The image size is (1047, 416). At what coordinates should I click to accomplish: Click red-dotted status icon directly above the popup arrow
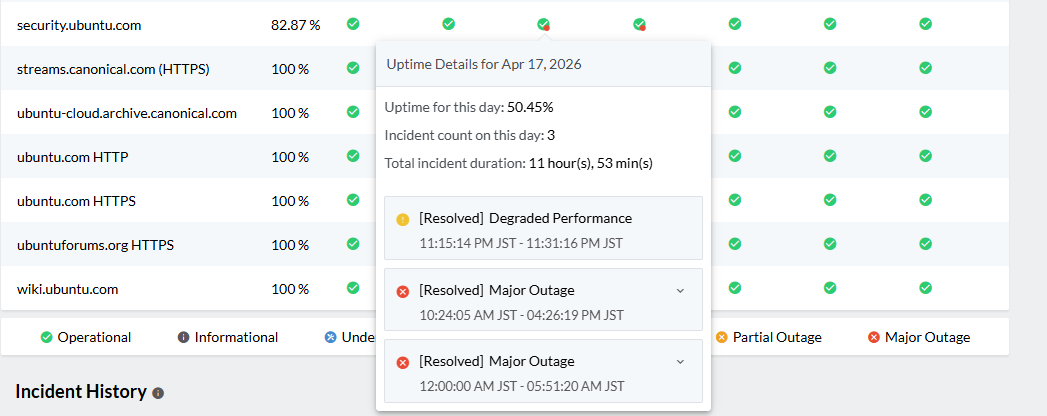[544, 25]
